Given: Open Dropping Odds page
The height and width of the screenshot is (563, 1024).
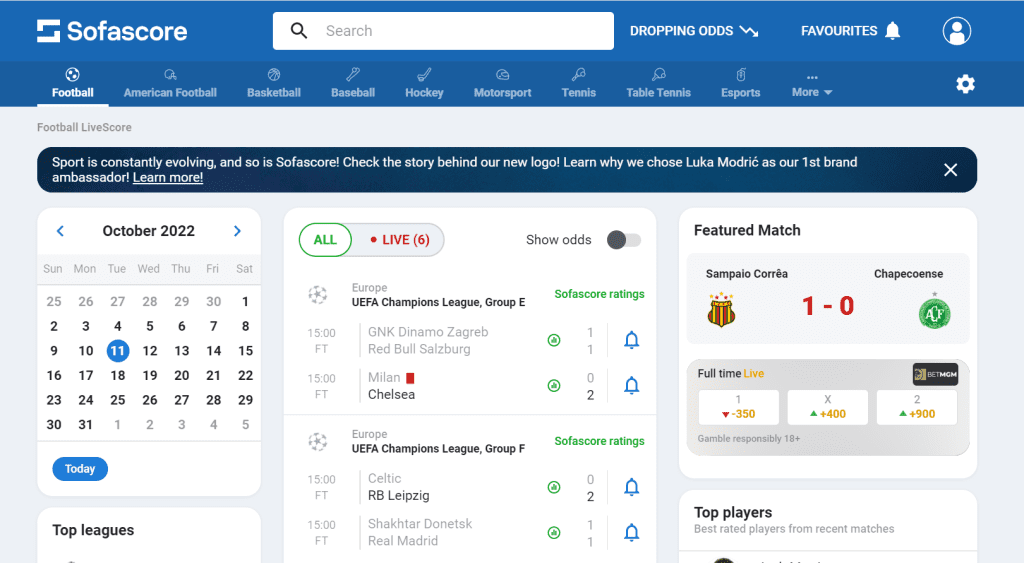Looking at the screenshot, I should pyautogui.click(x=694, y=31).
